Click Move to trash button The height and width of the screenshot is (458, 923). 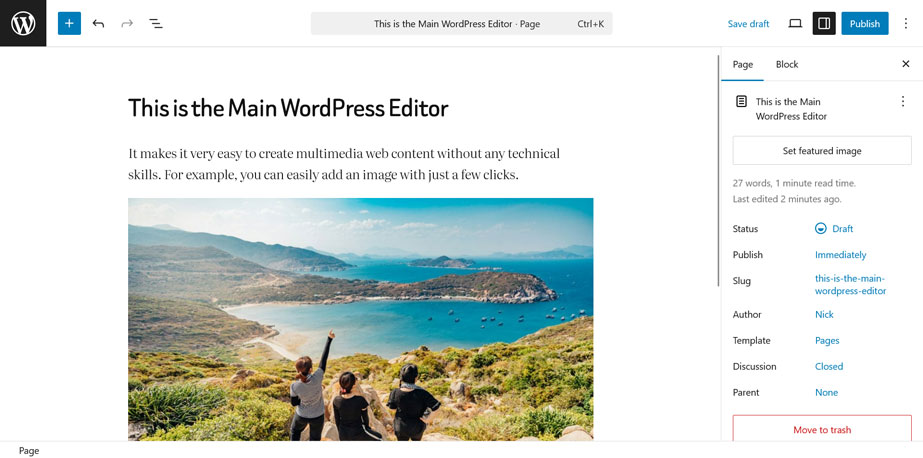[822, 429]
